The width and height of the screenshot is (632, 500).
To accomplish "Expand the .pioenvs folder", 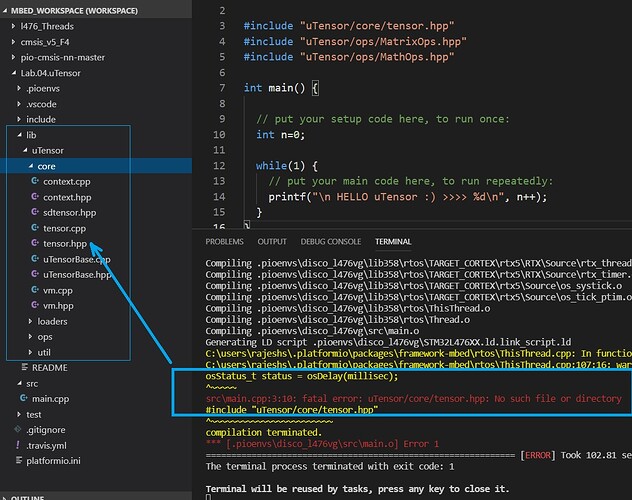I will click(x=19, y=88).
